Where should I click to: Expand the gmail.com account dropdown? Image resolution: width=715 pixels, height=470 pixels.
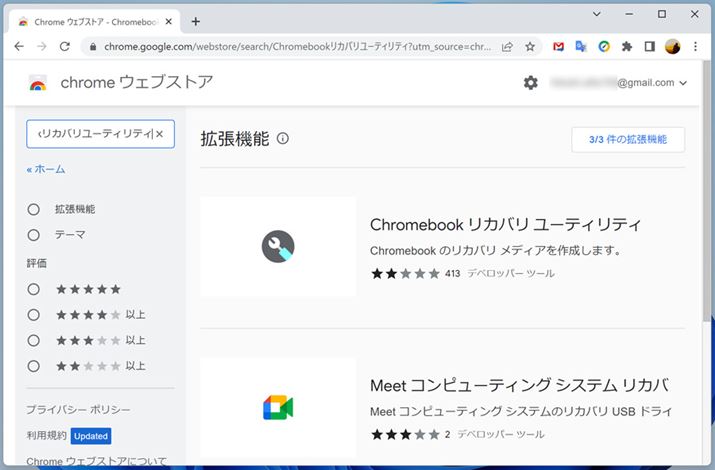click(x=683, y=83)
